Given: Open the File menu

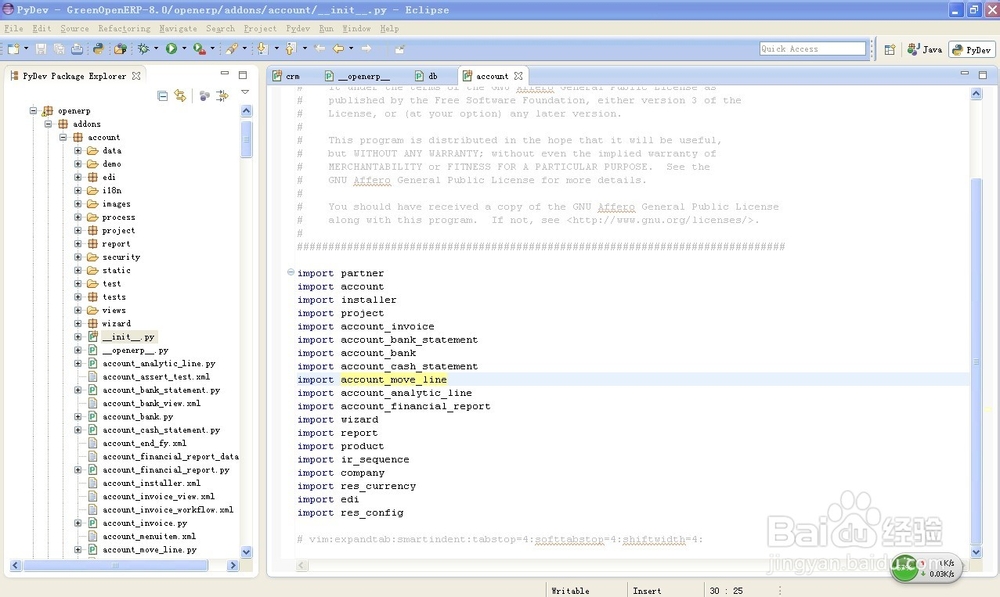Looking at the screenshot, I should tap(13, 29).
